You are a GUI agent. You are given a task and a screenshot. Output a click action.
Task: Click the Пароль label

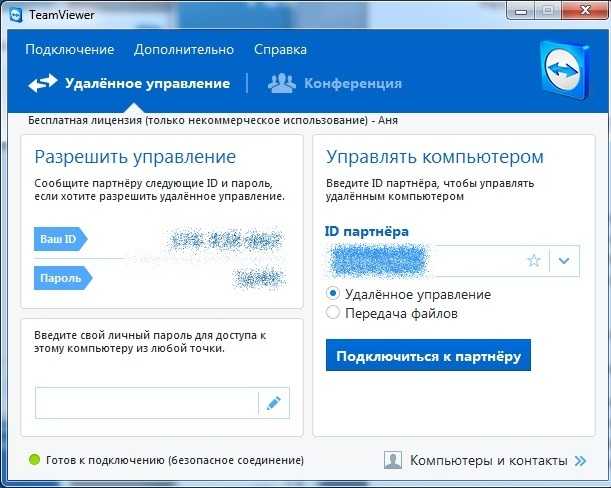coord(63,278)
